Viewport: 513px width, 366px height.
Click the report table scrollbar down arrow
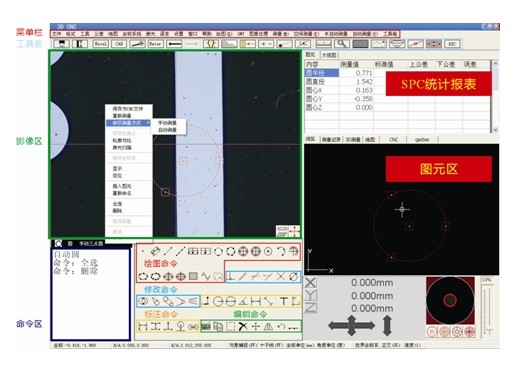495,130
